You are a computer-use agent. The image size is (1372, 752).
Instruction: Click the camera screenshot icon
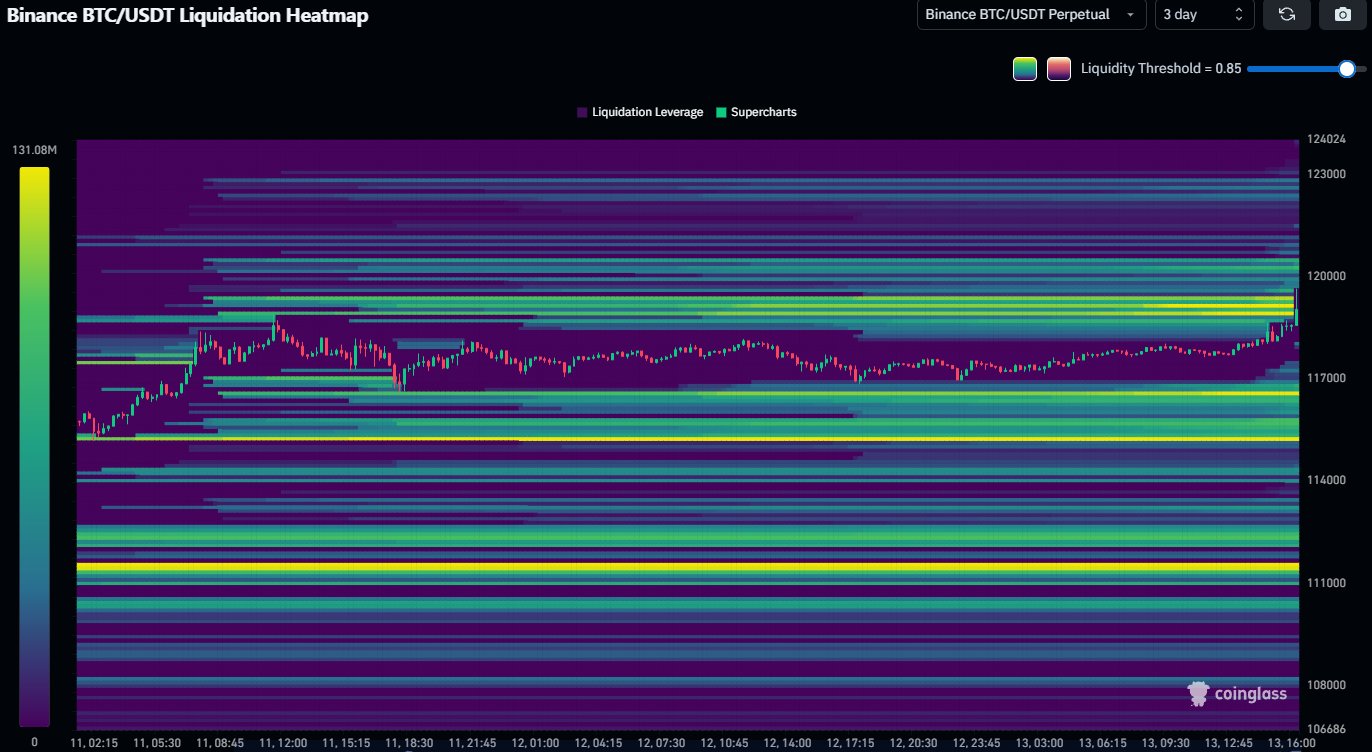point(1342,15)
